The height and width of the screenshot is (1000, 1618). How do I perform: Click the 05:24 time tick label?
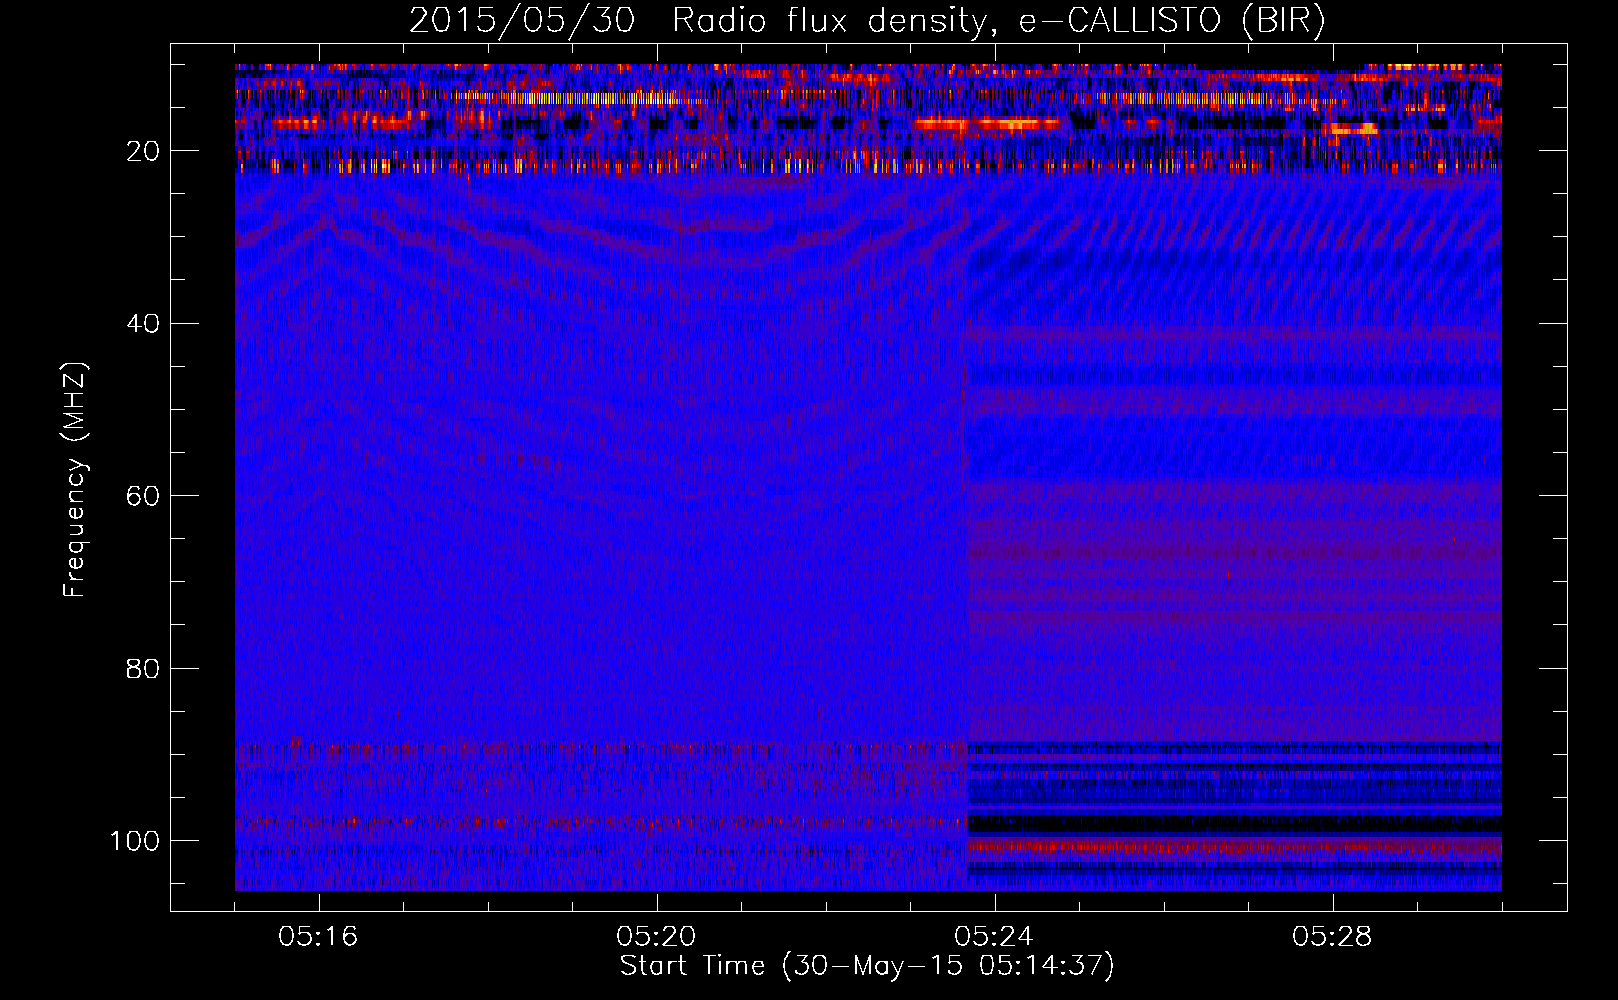(994, 937)
